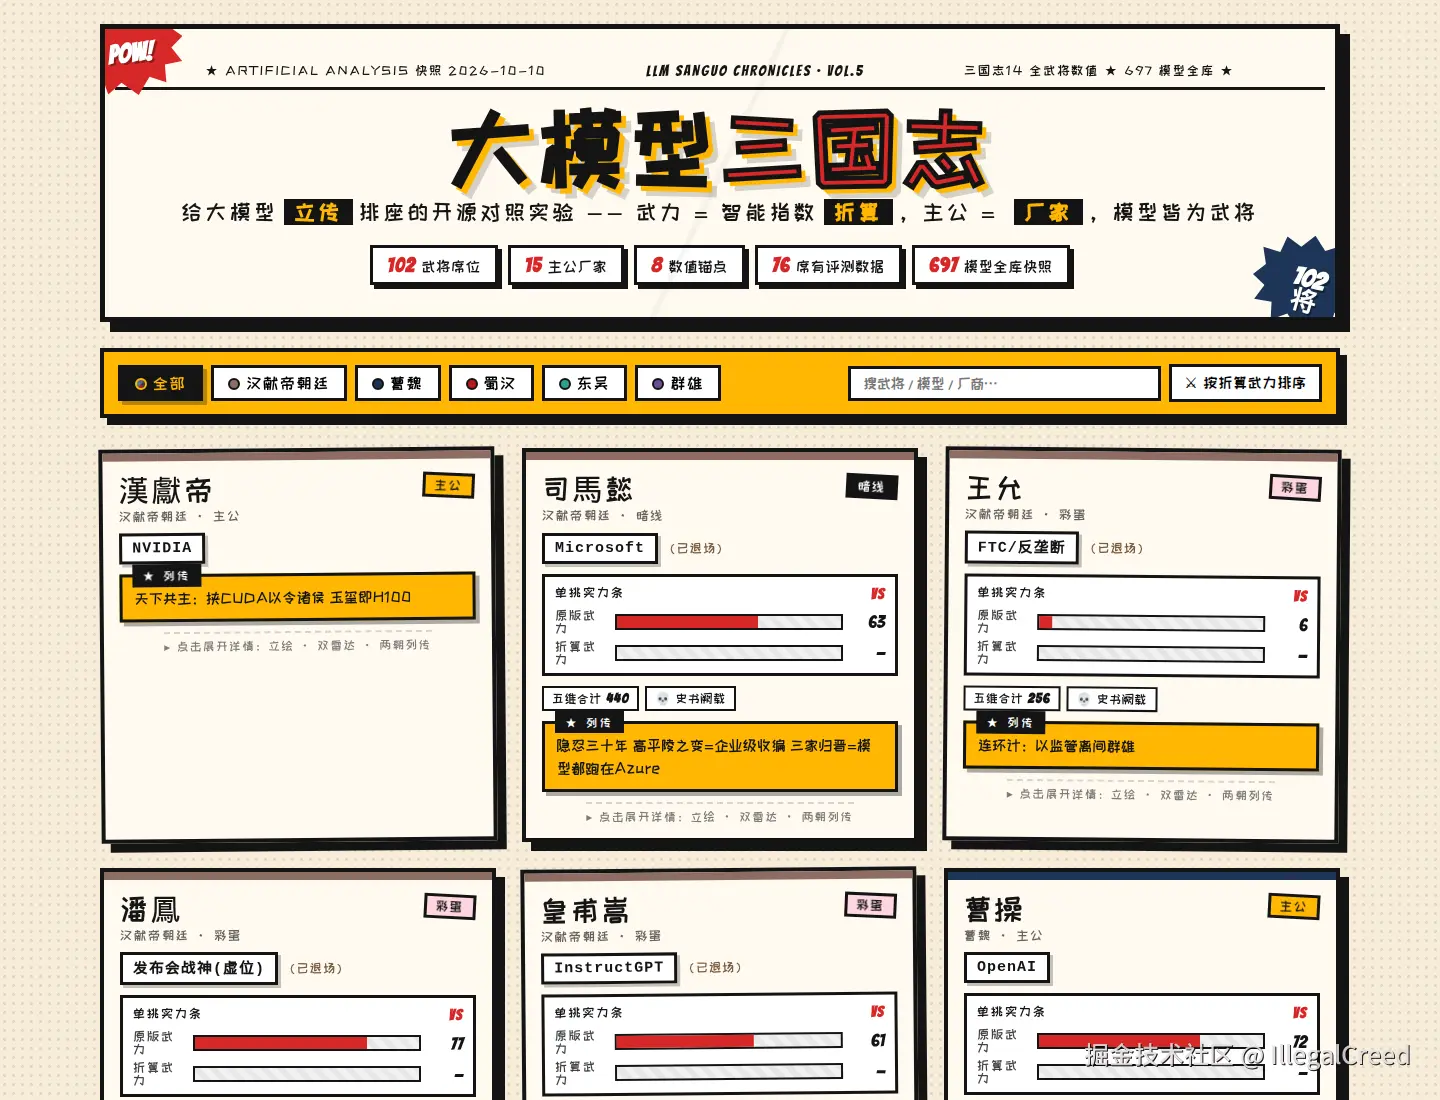This screenshot has height=1100, width=1440.
Task: Click the VS icon in 皇甫嵩 card
Action: (x=878, y=1011)
